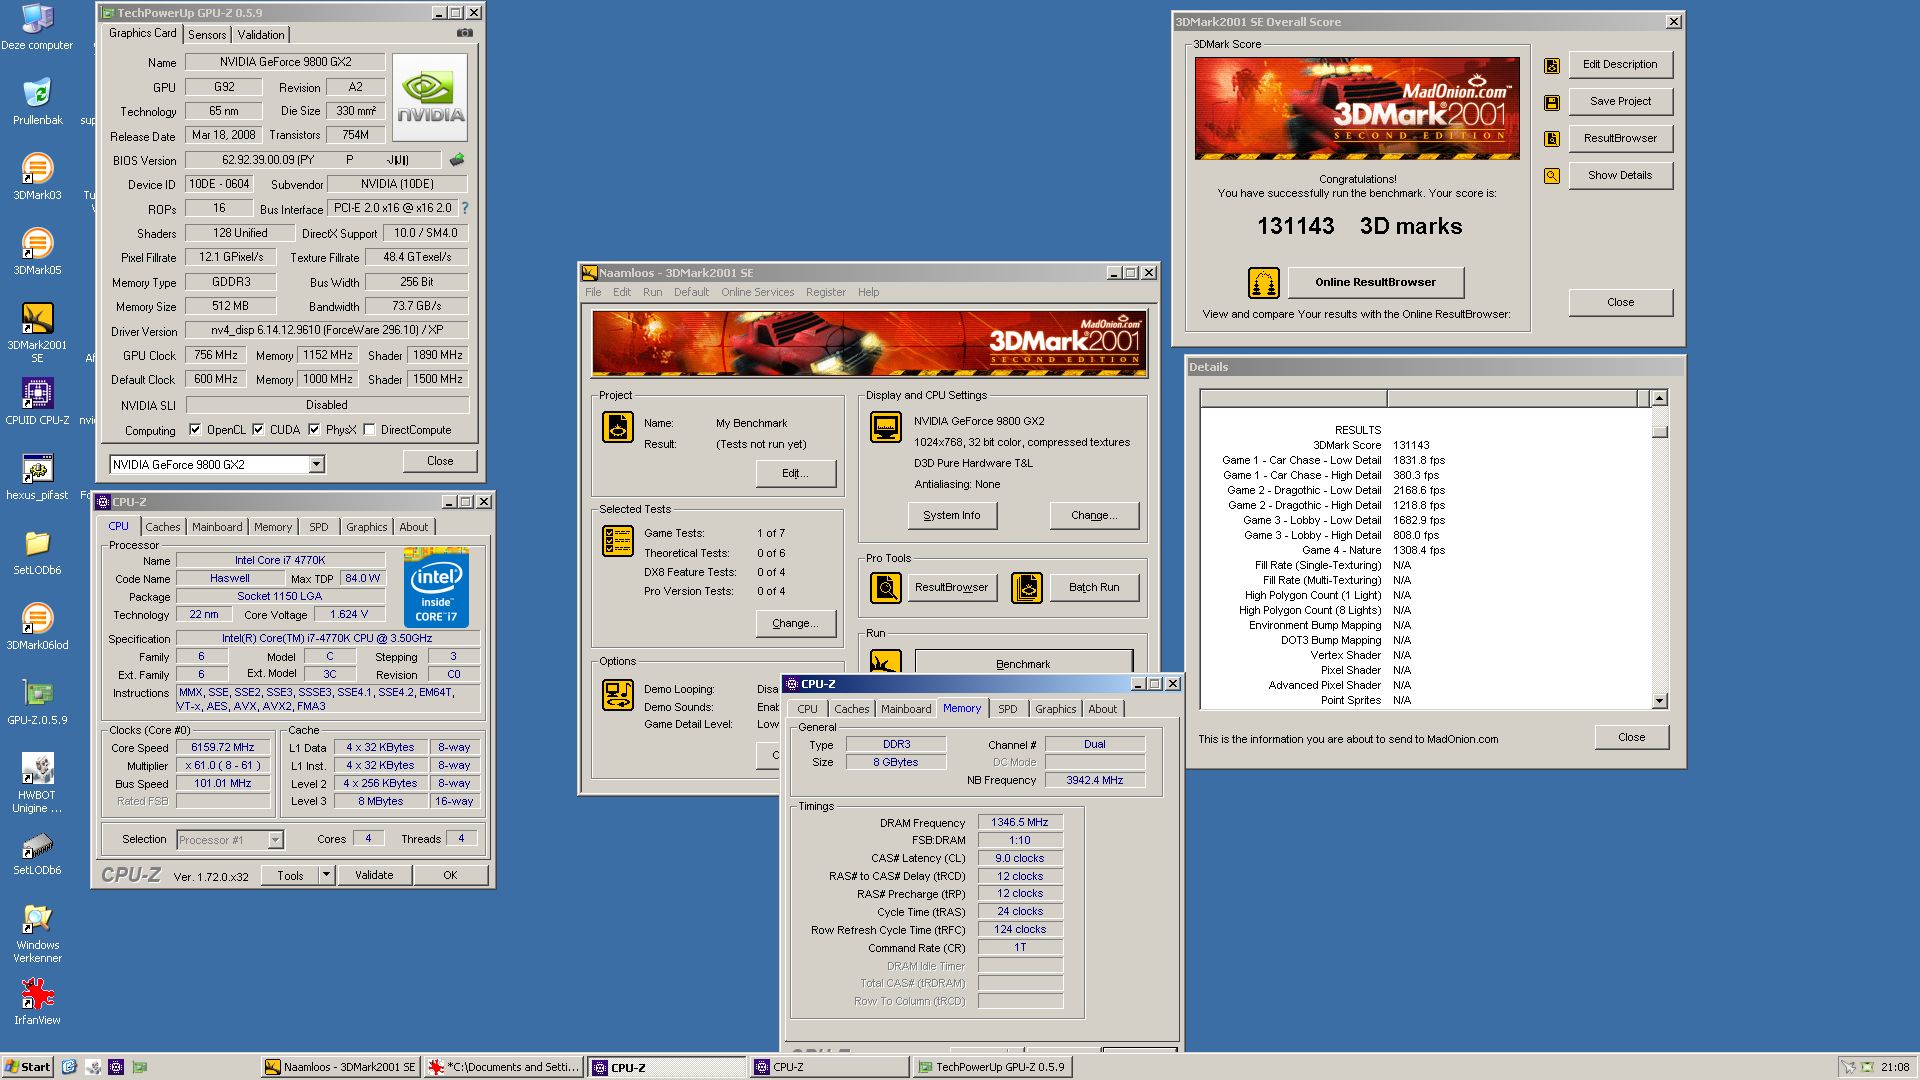
Task: Click the ResultBrowser magnifier icon in Pro Tools
Action: [885, 588]
